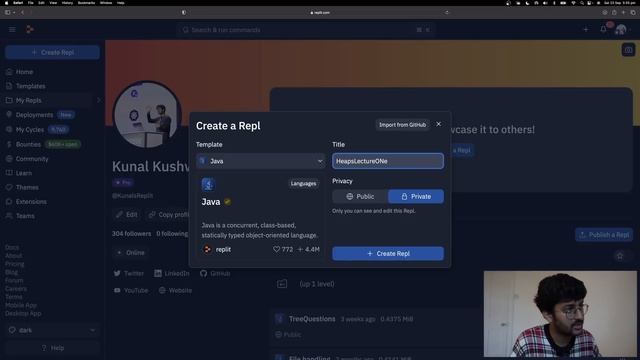Open the user avatar menu
The image size is (640, 360).
click(621, 29)
